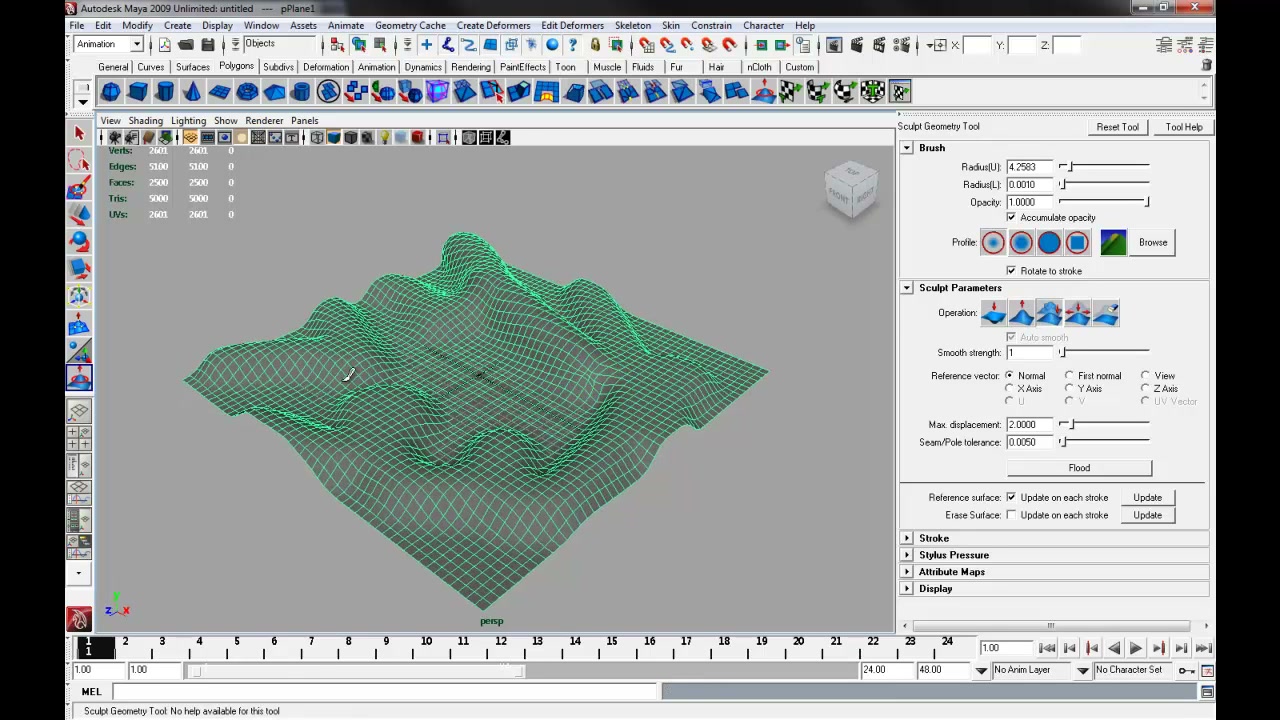Click the Show Manipulator Tool icon
This screenshot has width=1280, height=720.
coord(79,350)
